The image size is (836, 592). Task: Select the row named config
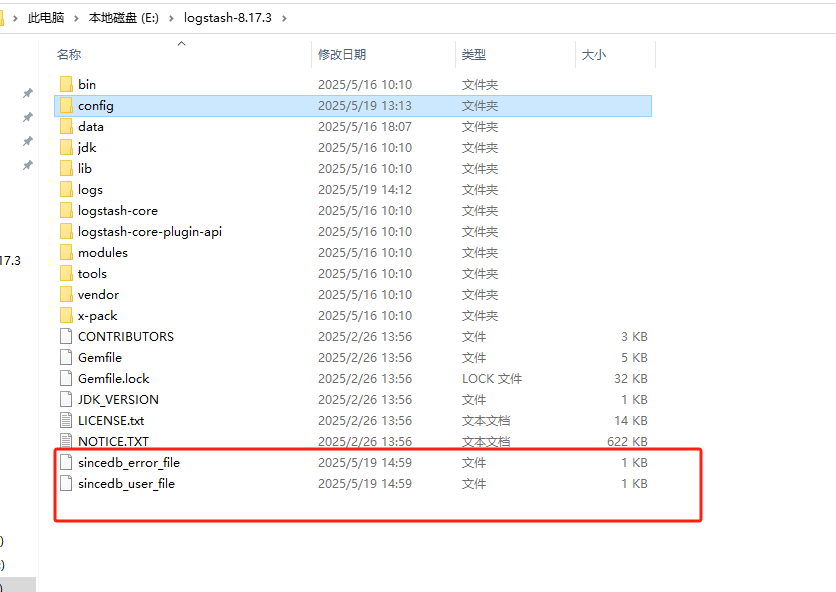(353, 106)
